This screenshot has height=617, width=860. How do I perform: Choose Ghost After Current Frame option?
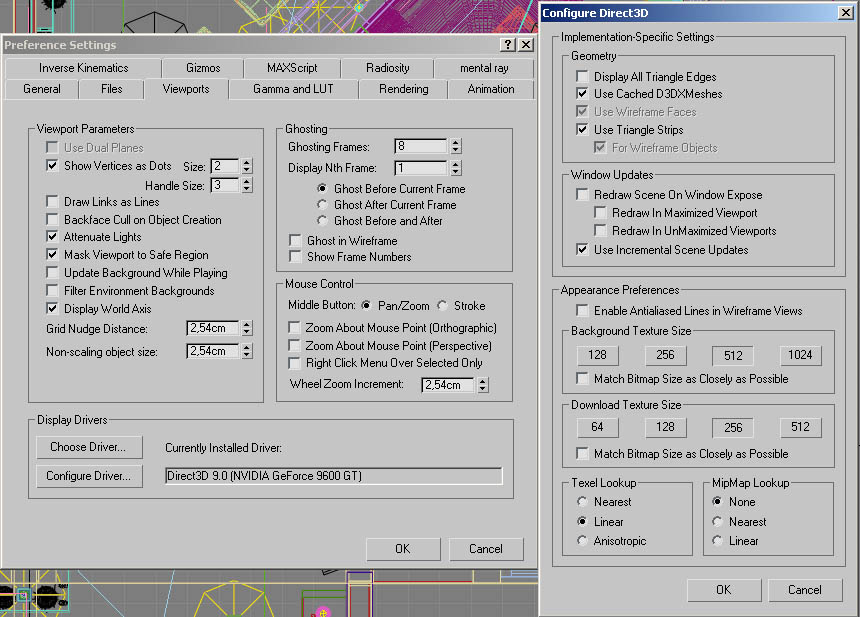(x=323, y=205)
